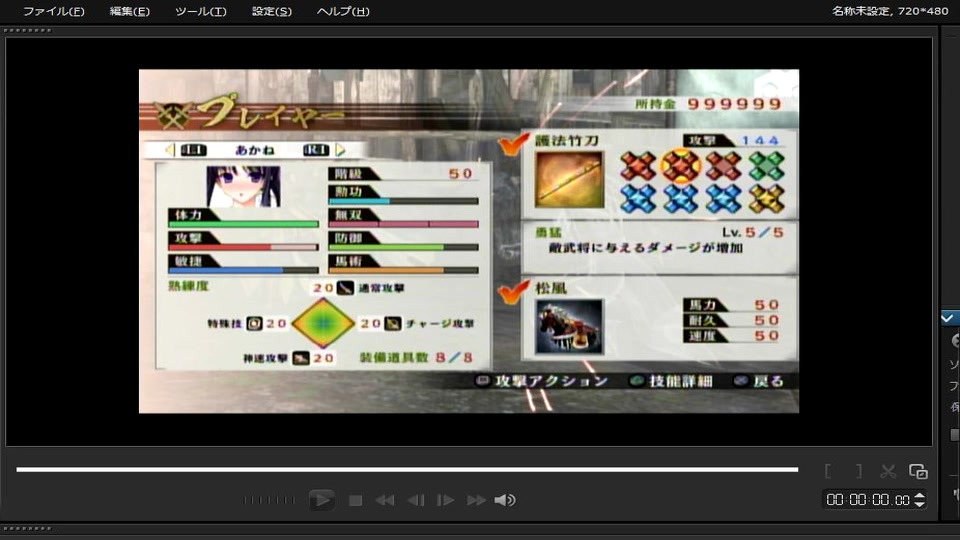This screenshot has width=960, height=540.
Task: Jump to the end with the fast-forward button
Action: [476, 500]
